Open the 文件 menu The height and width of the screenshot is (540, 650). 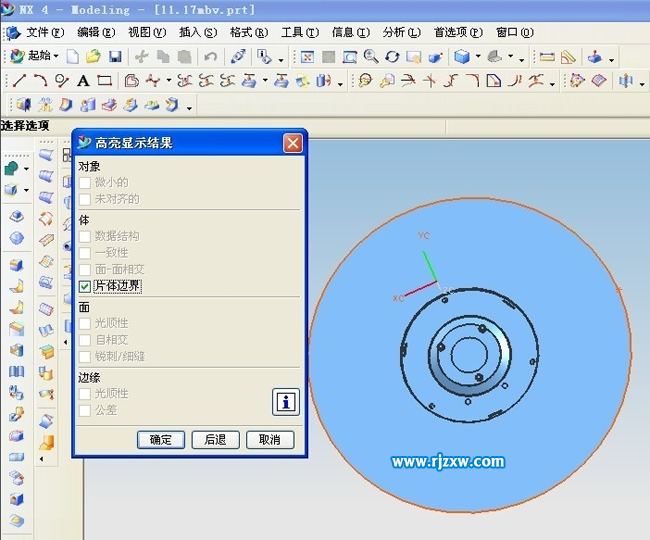[x=44, y=32]
